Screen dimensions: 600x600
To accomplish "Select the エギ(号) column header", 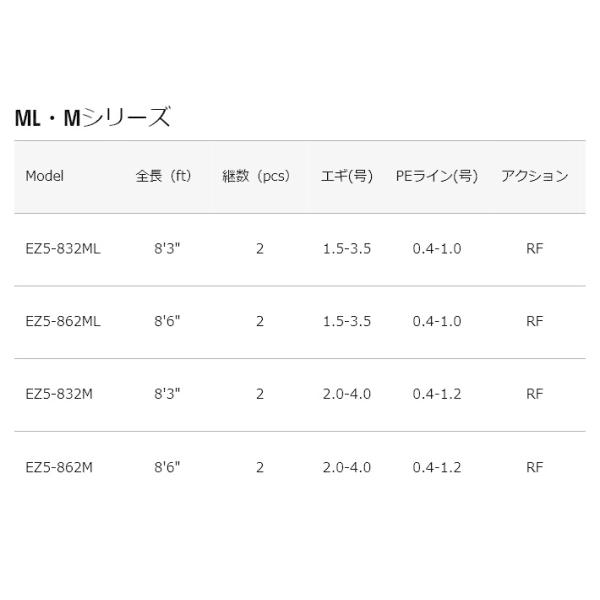I will point(347,176).
